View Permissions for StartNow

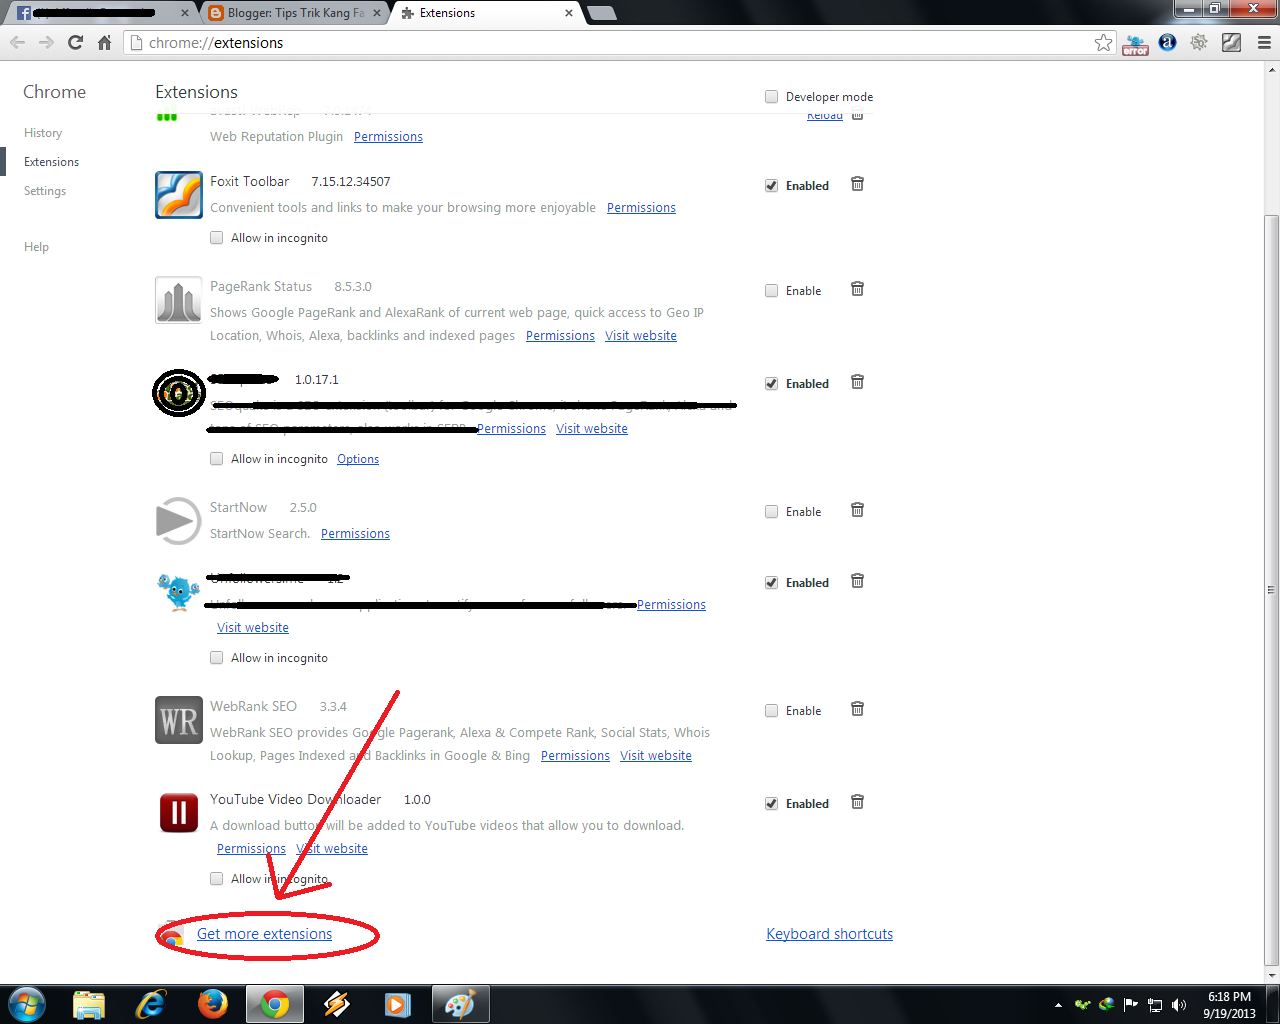click(355, 534)
